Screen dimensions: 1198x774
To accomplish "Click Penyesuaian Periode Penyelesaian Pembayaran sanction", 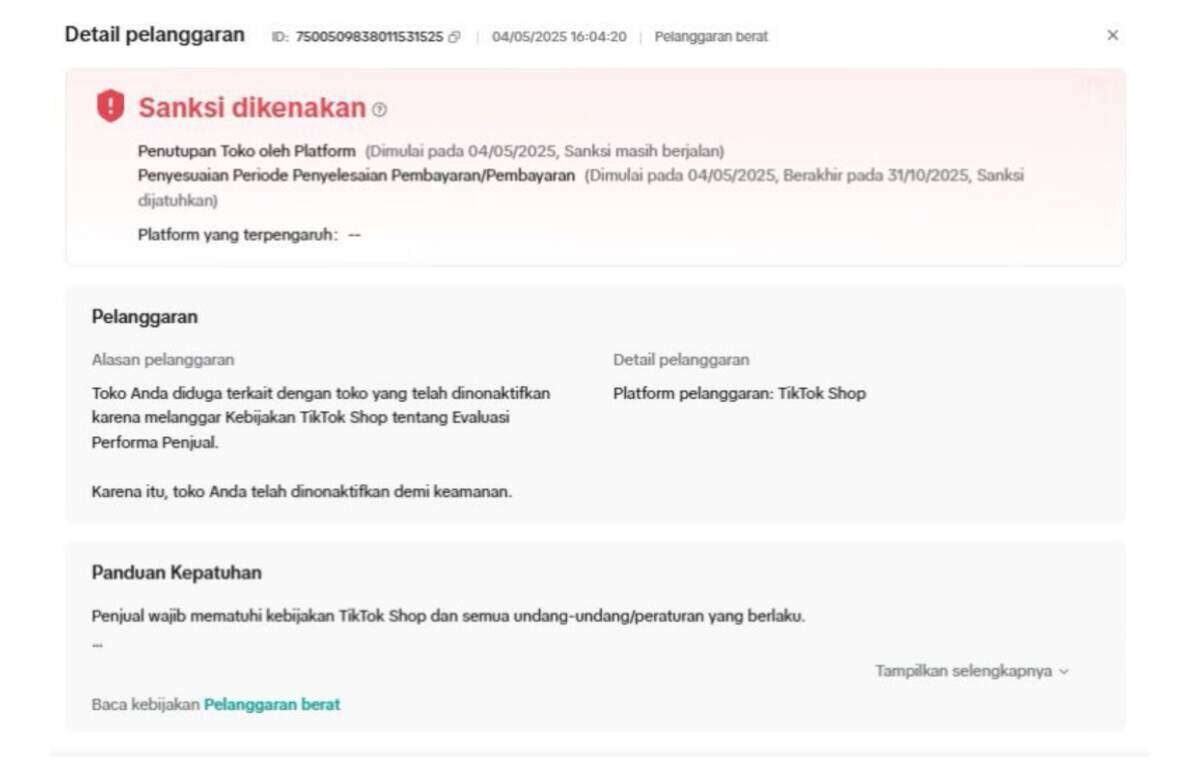I will coord(356,176).
